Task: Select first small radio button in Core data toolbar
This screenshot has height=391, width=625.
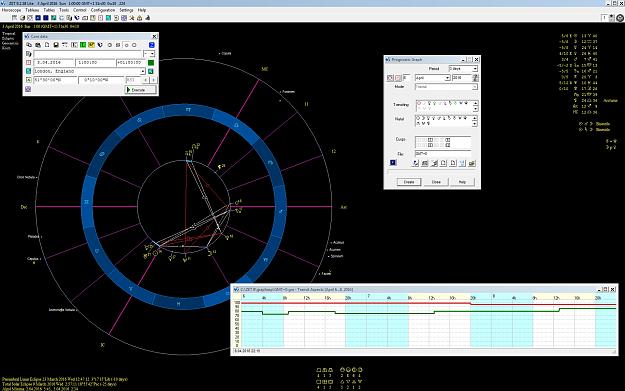Action: [127, 45]
